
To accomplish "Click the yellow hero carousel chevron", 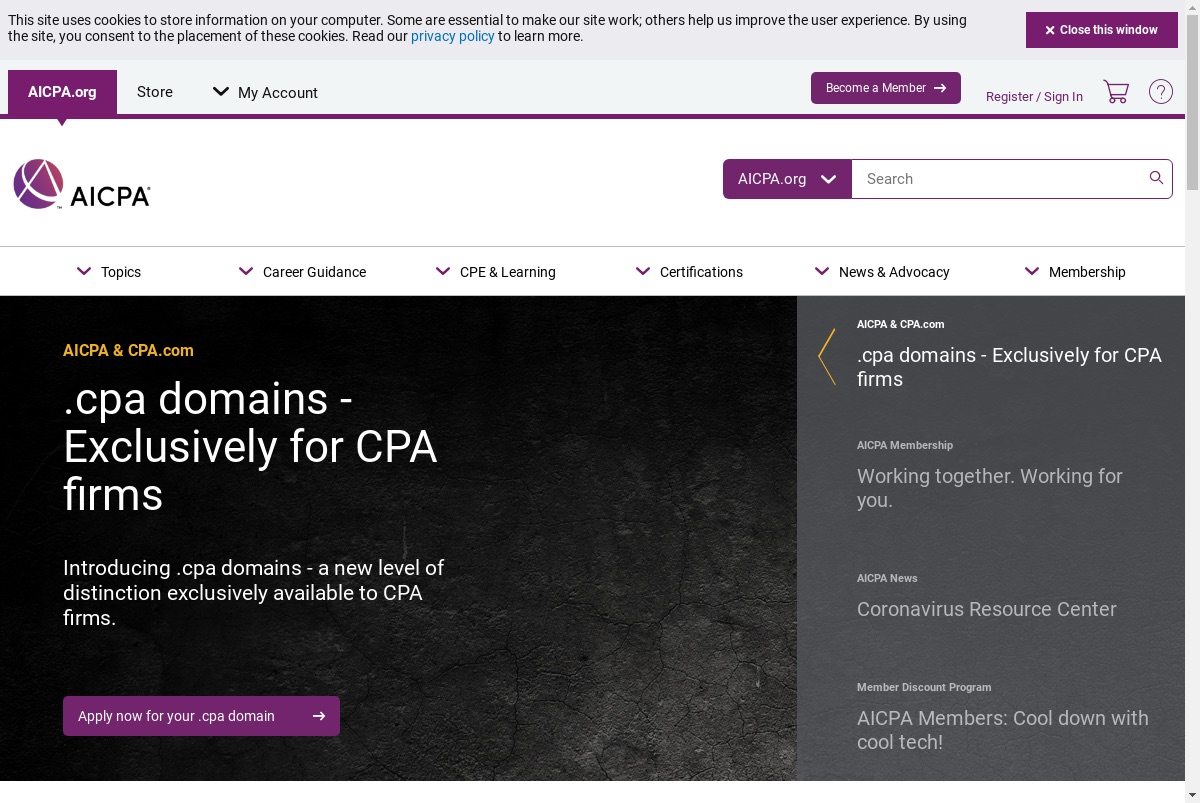I will pos(826,357).
